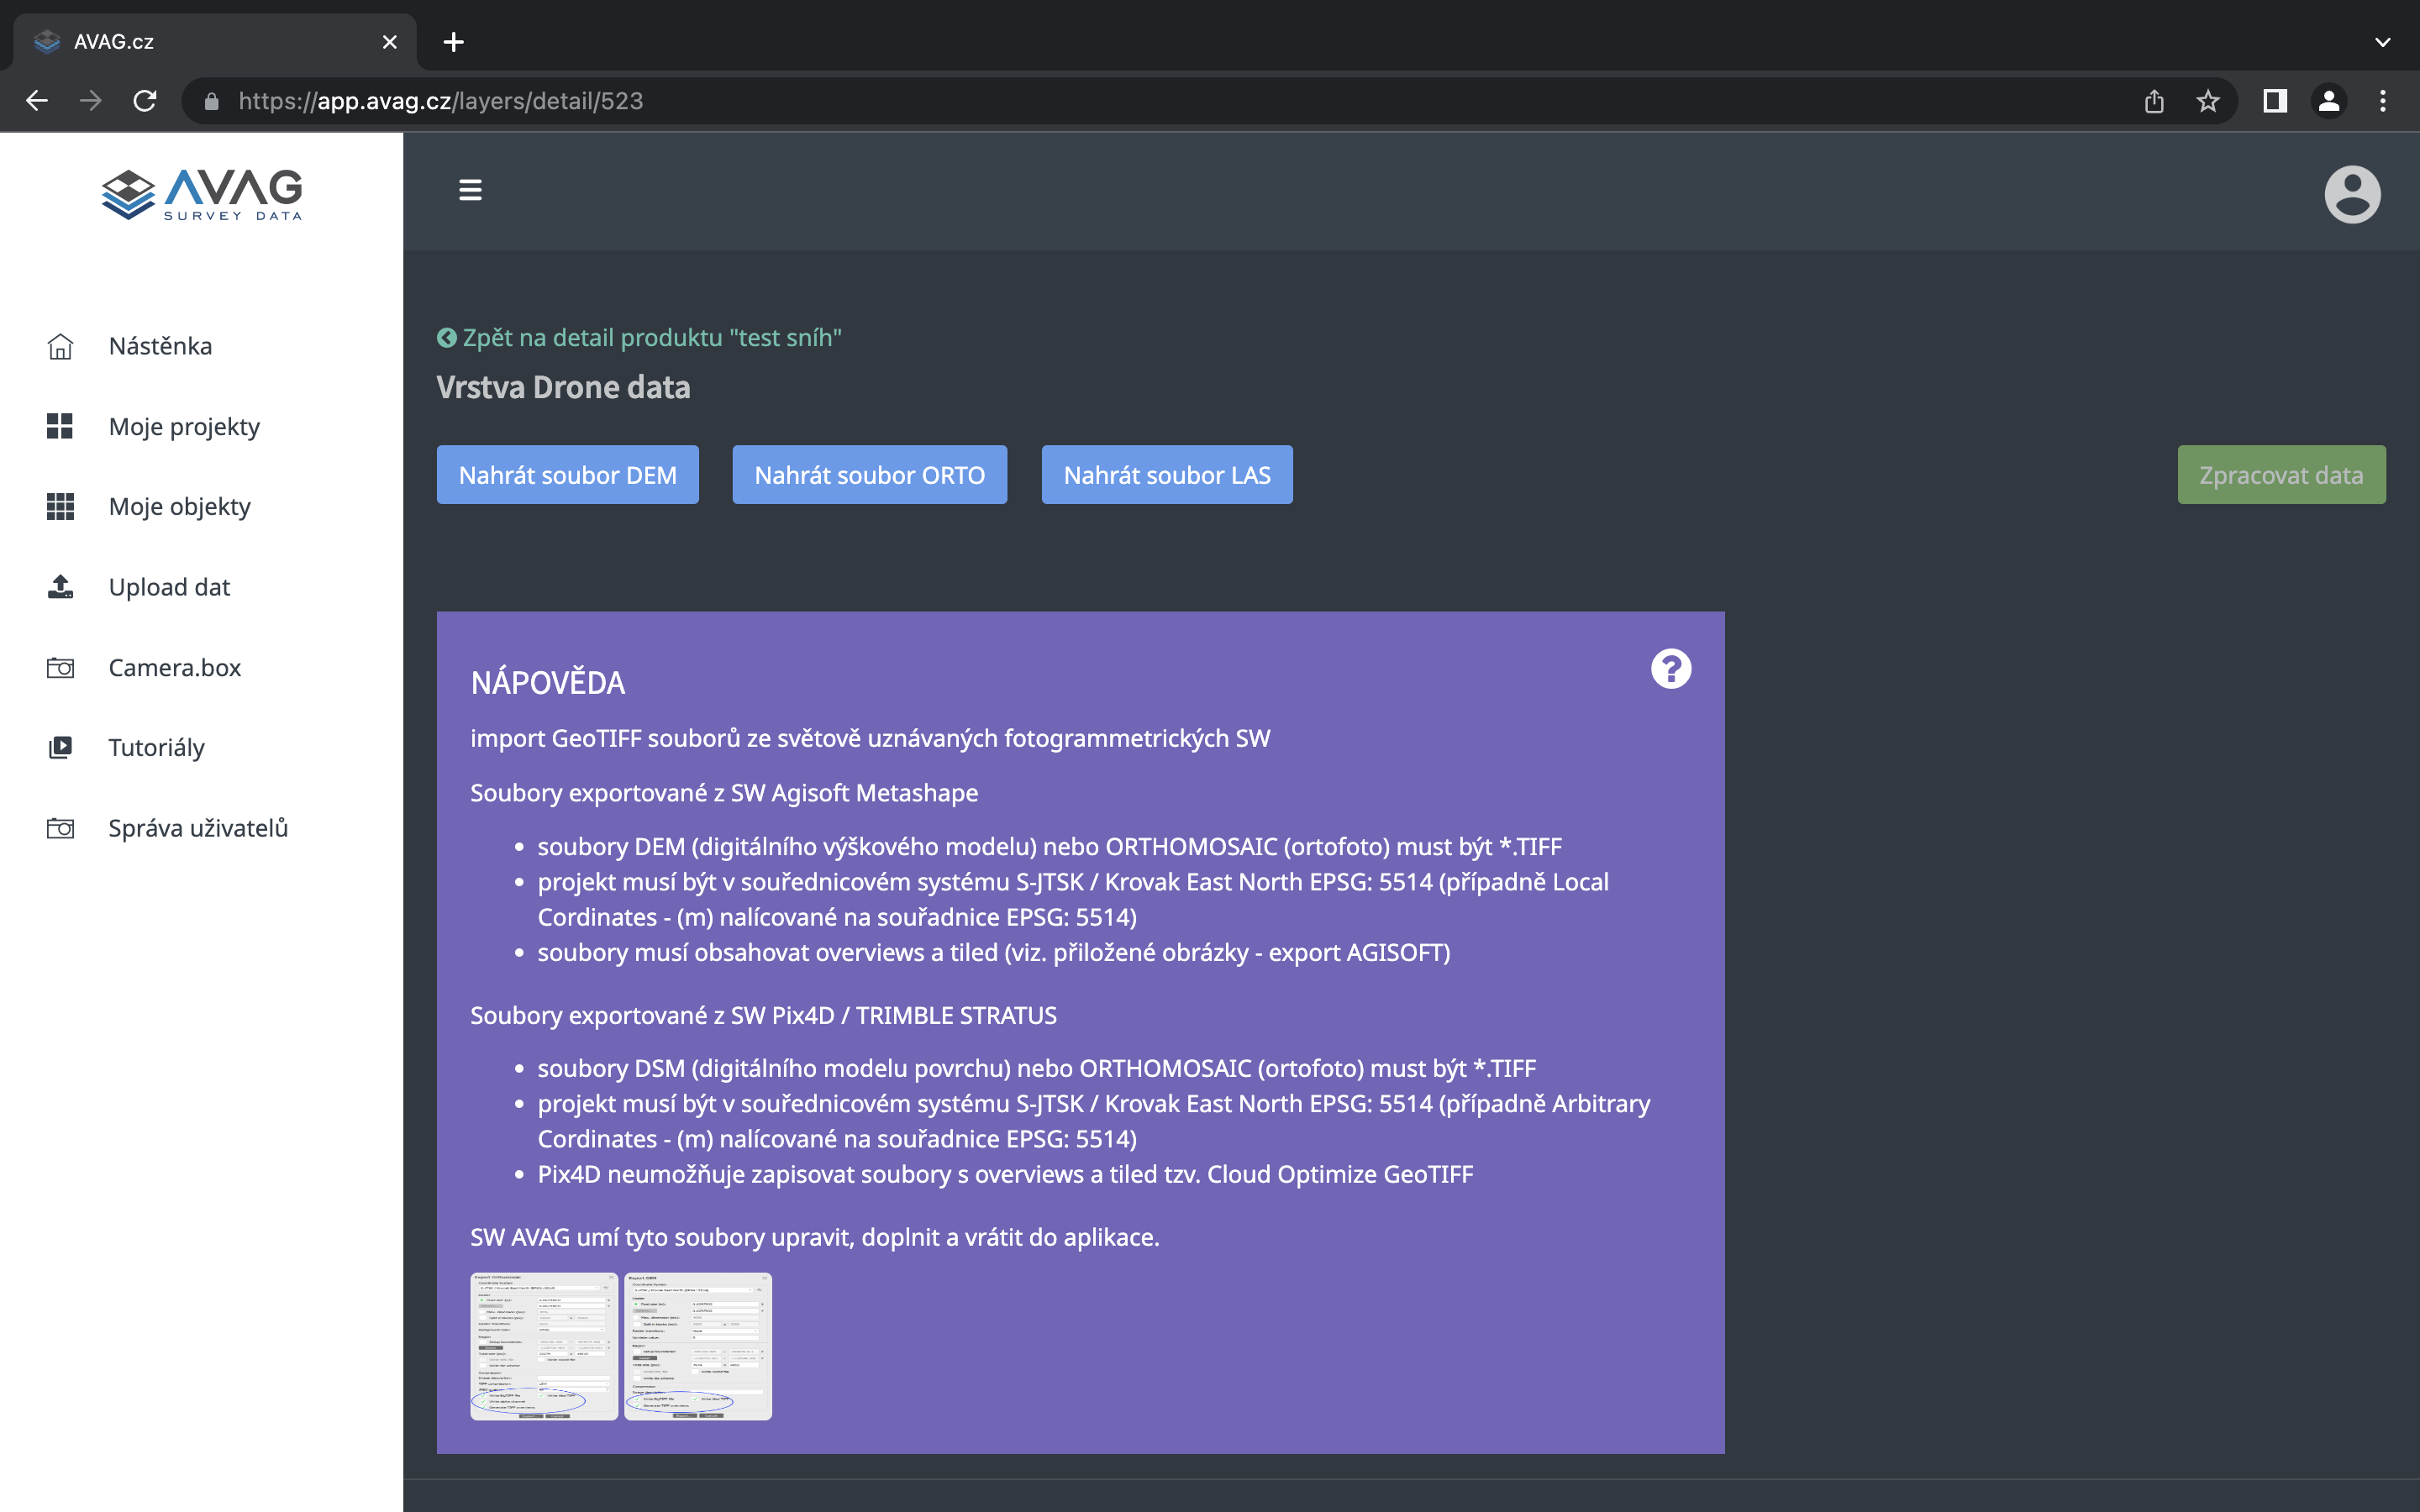
Task: Click the question mark help icon
Action: click(1670, 669)
